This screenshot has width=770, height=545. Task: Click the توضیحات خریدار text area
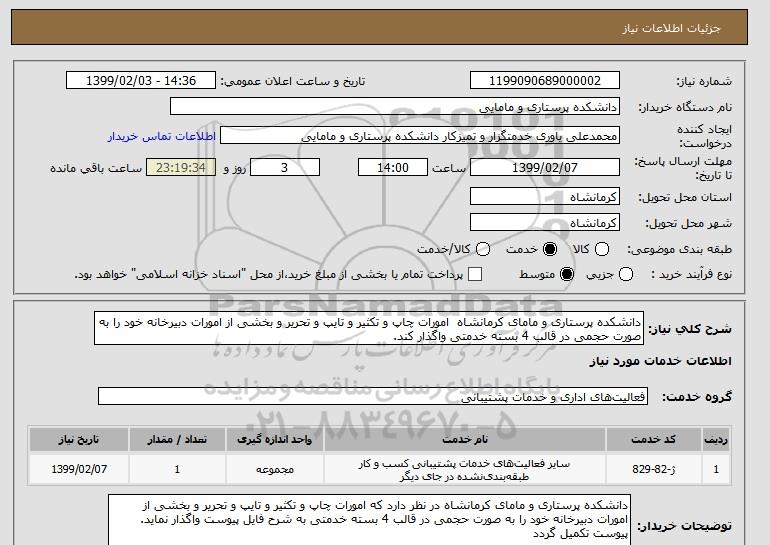[x=369, y=520]
